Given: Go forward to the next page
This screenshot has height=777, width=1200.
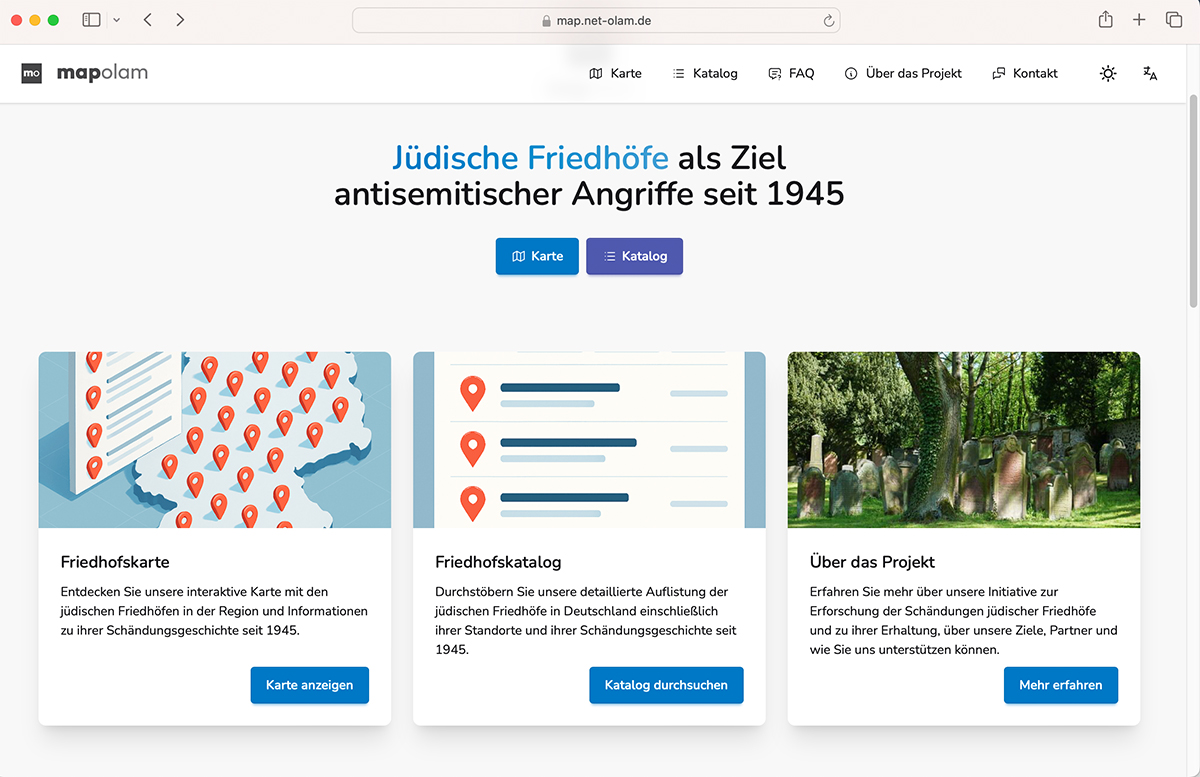Looking at the screenshot, I should [x=180, y=20].
